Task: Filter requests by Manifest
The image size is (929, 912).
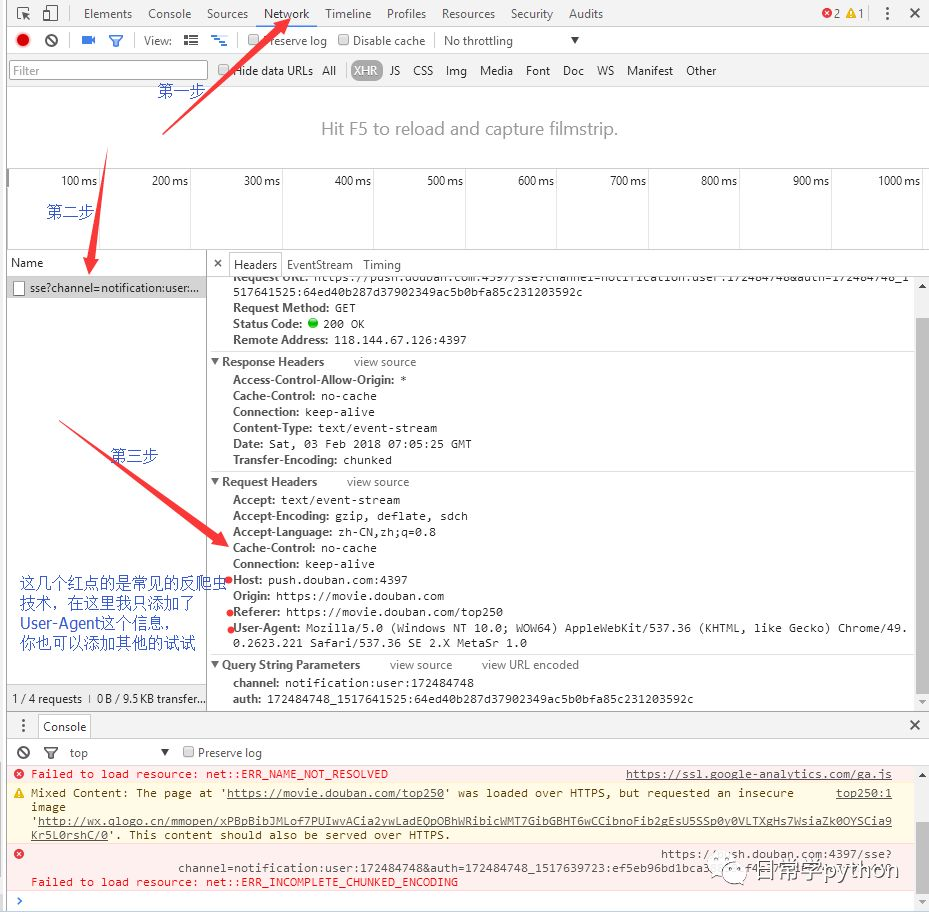Action: pyautogui.click(x=649, y=71)
